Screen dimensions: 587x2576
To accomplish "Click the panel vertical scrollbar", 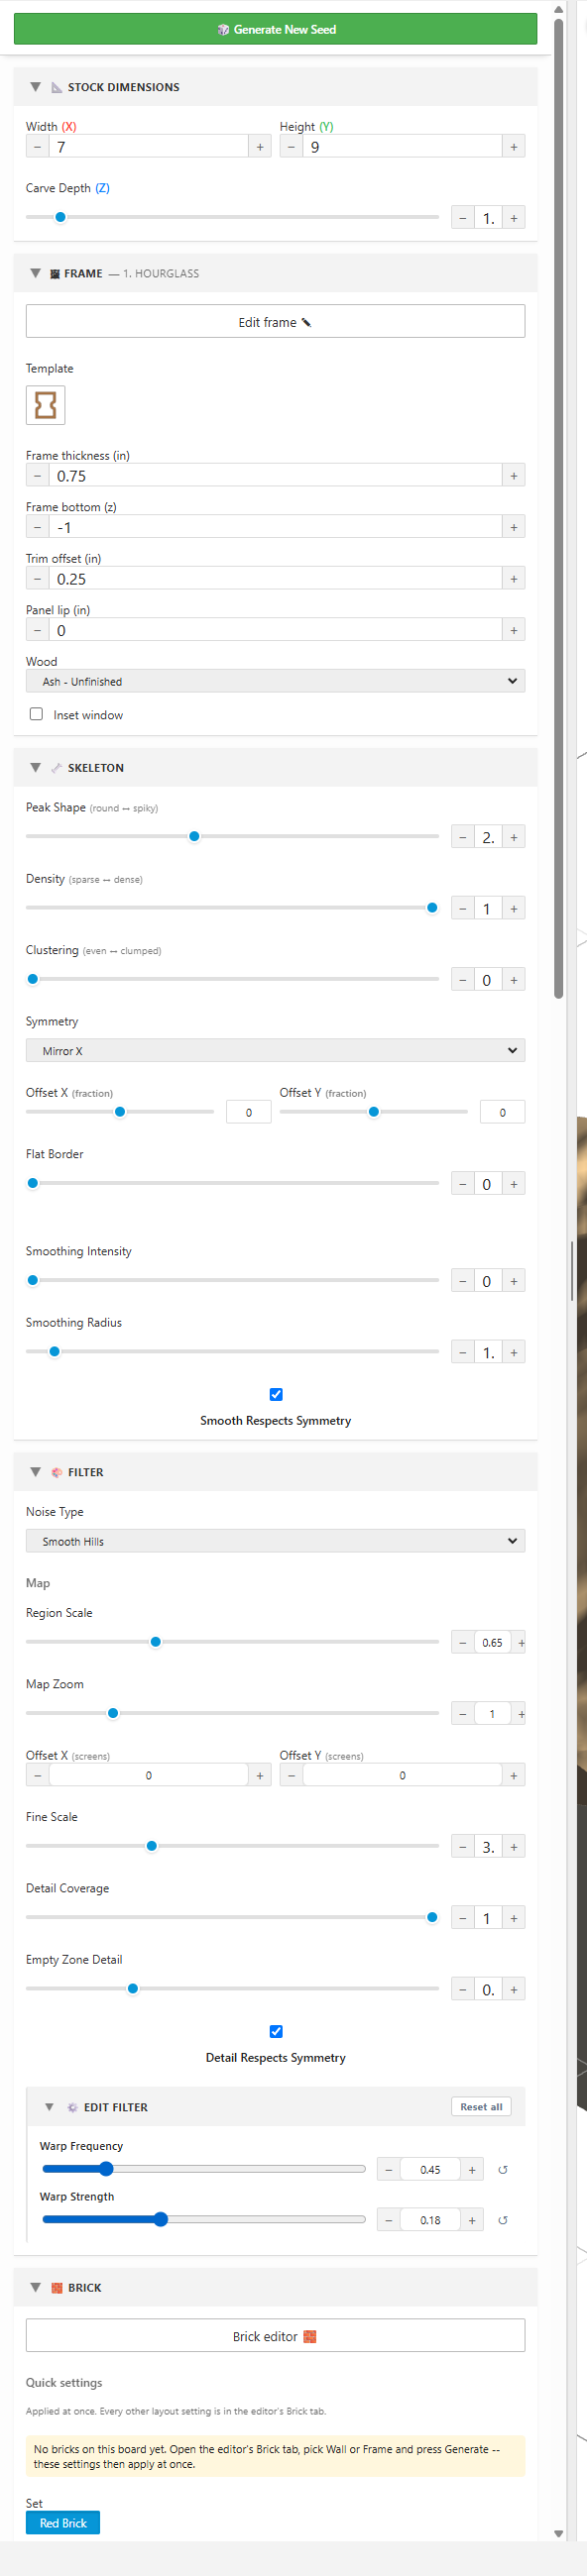I will [x=558, y=506].
